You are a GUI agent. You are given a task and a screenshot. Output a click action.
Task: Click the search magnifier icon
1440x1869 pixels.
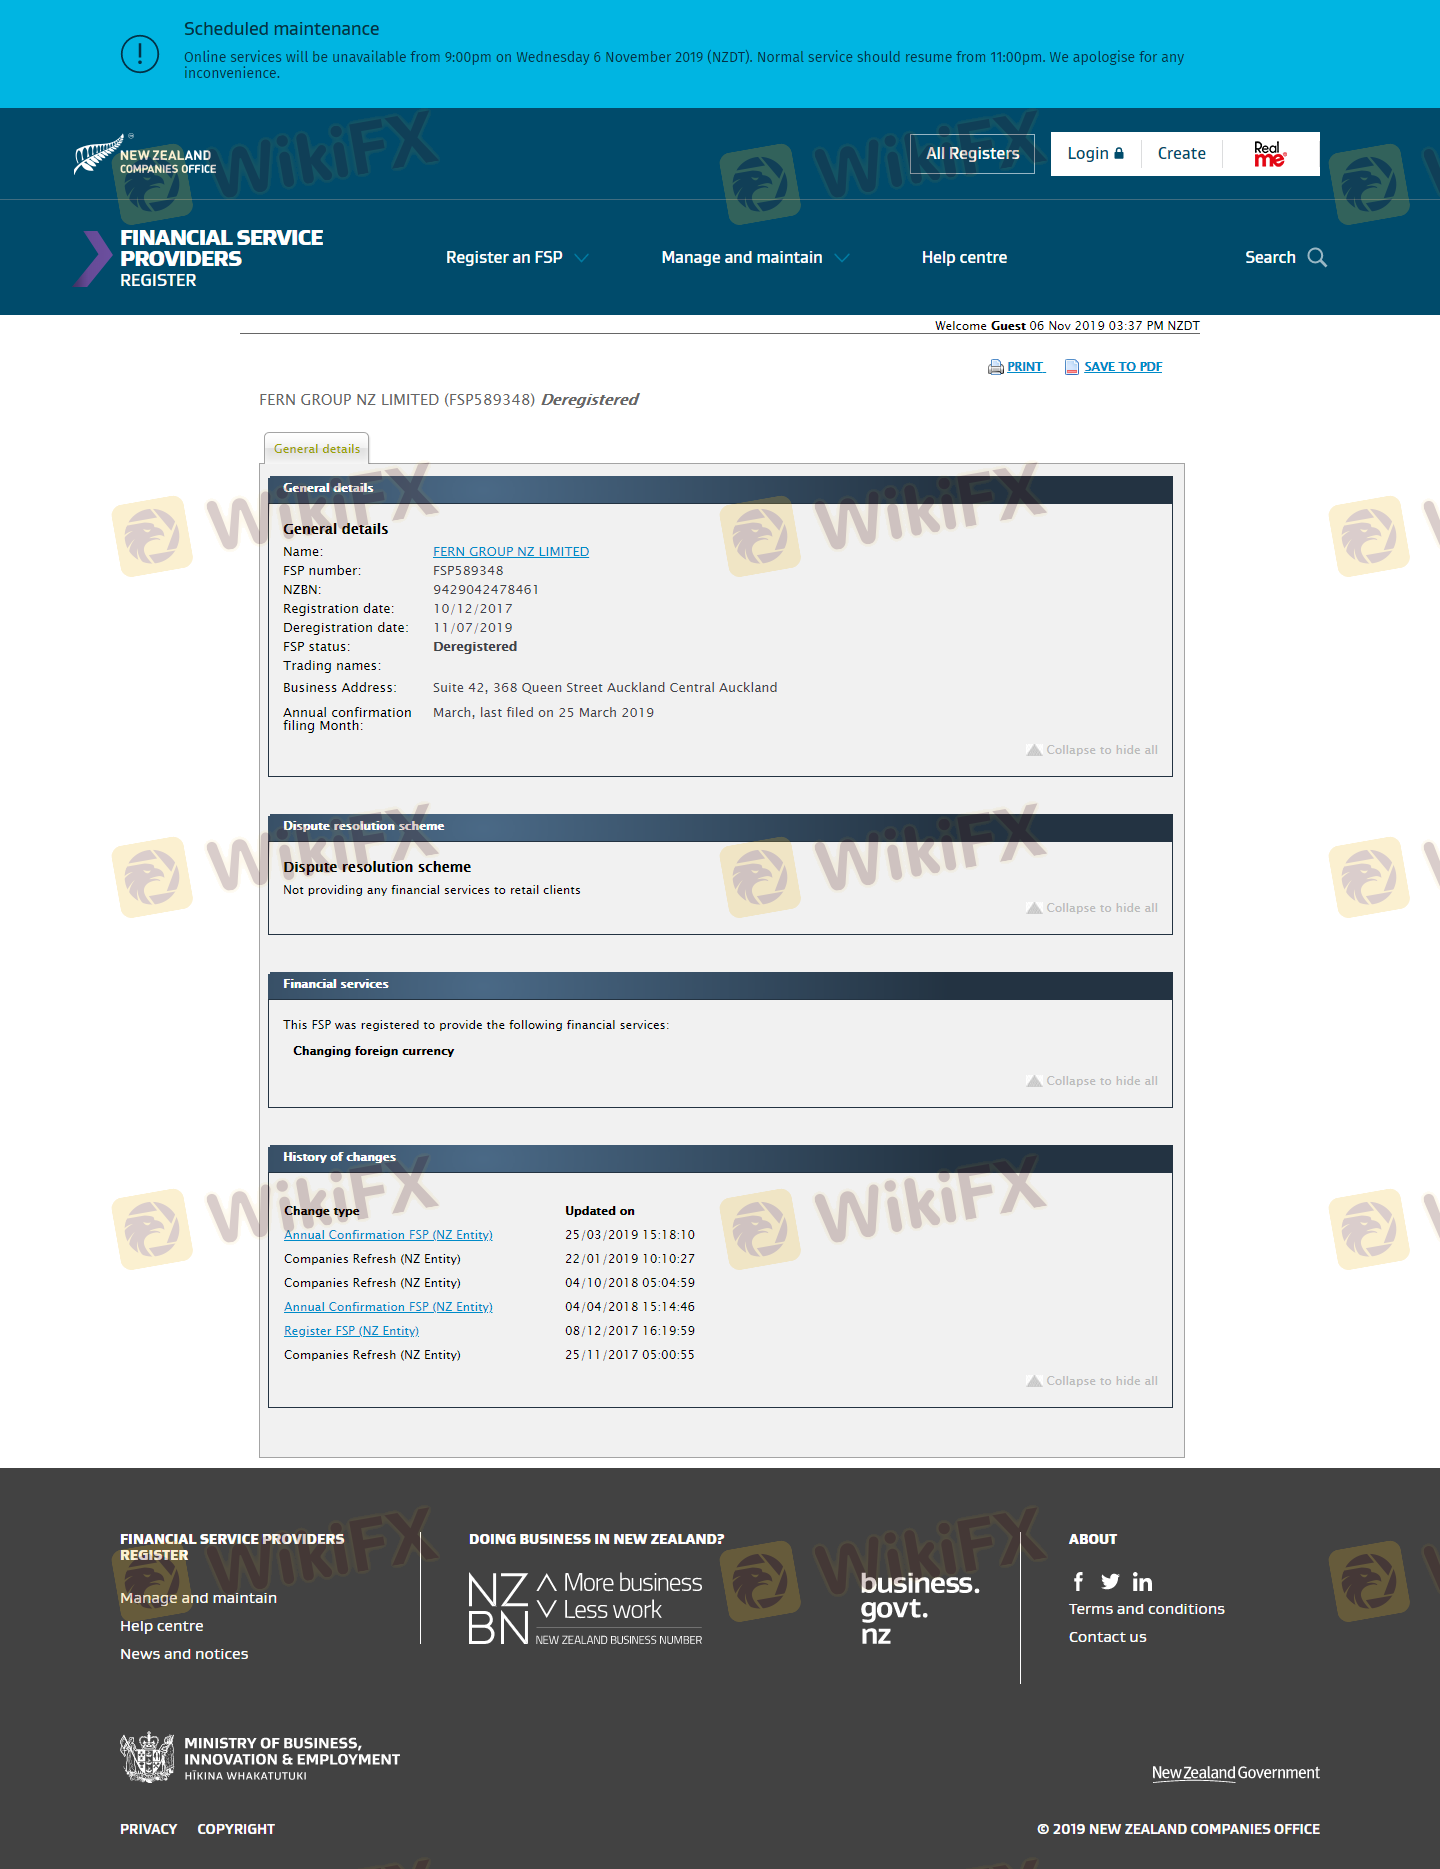coord(1317,258)
